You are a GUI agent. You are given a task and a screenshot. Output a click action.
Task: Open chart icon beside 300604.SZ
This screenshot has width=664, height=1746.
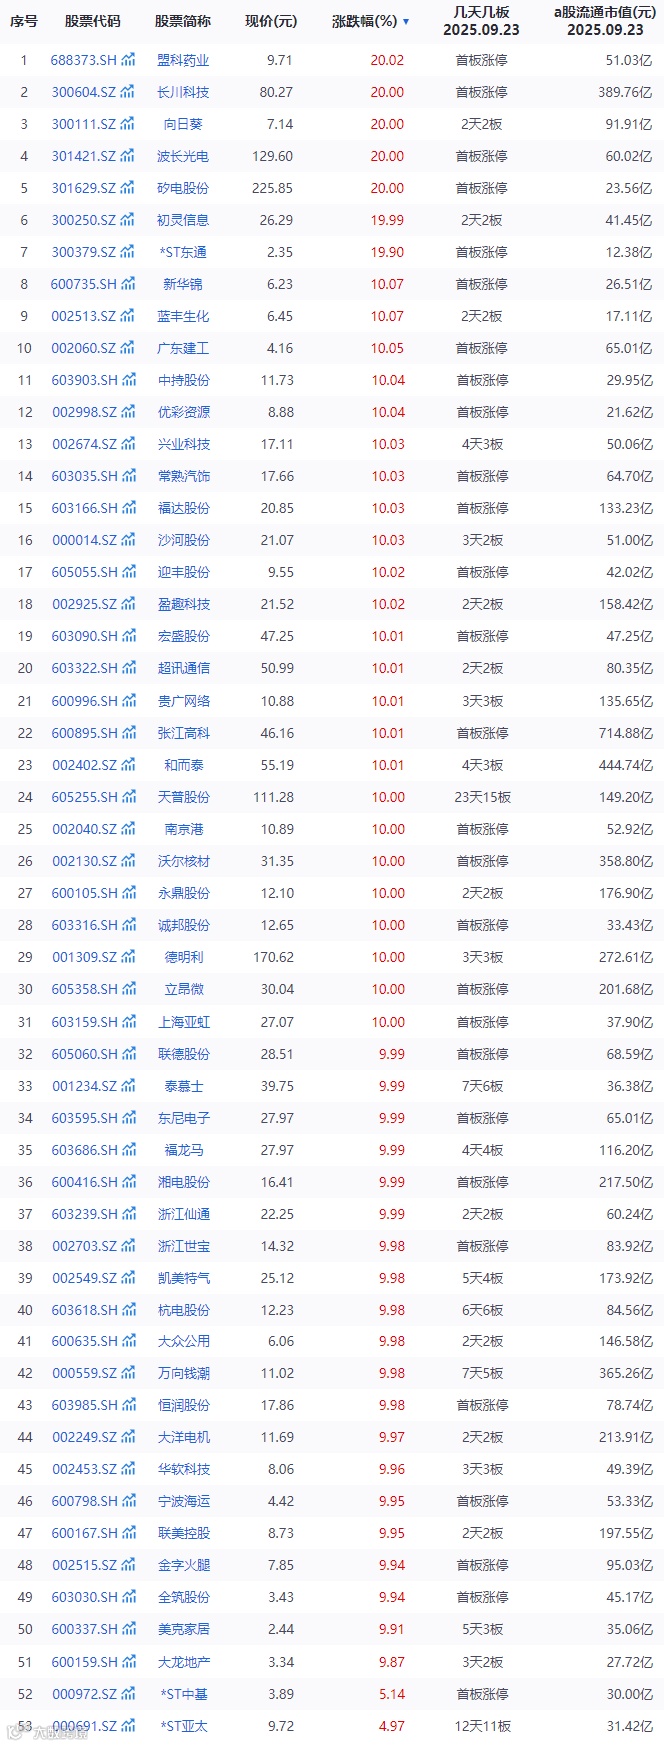[127, 92]
